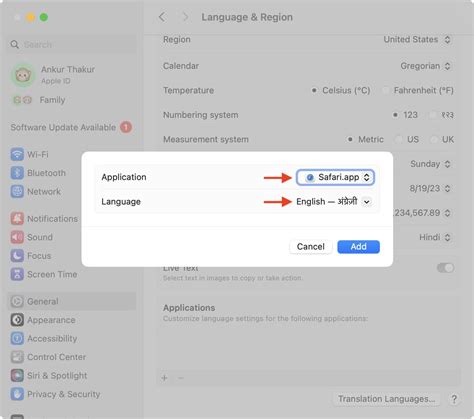Select US measurement radio button
Viewport: 474px width, 419px height.
[x=399, y=139]
